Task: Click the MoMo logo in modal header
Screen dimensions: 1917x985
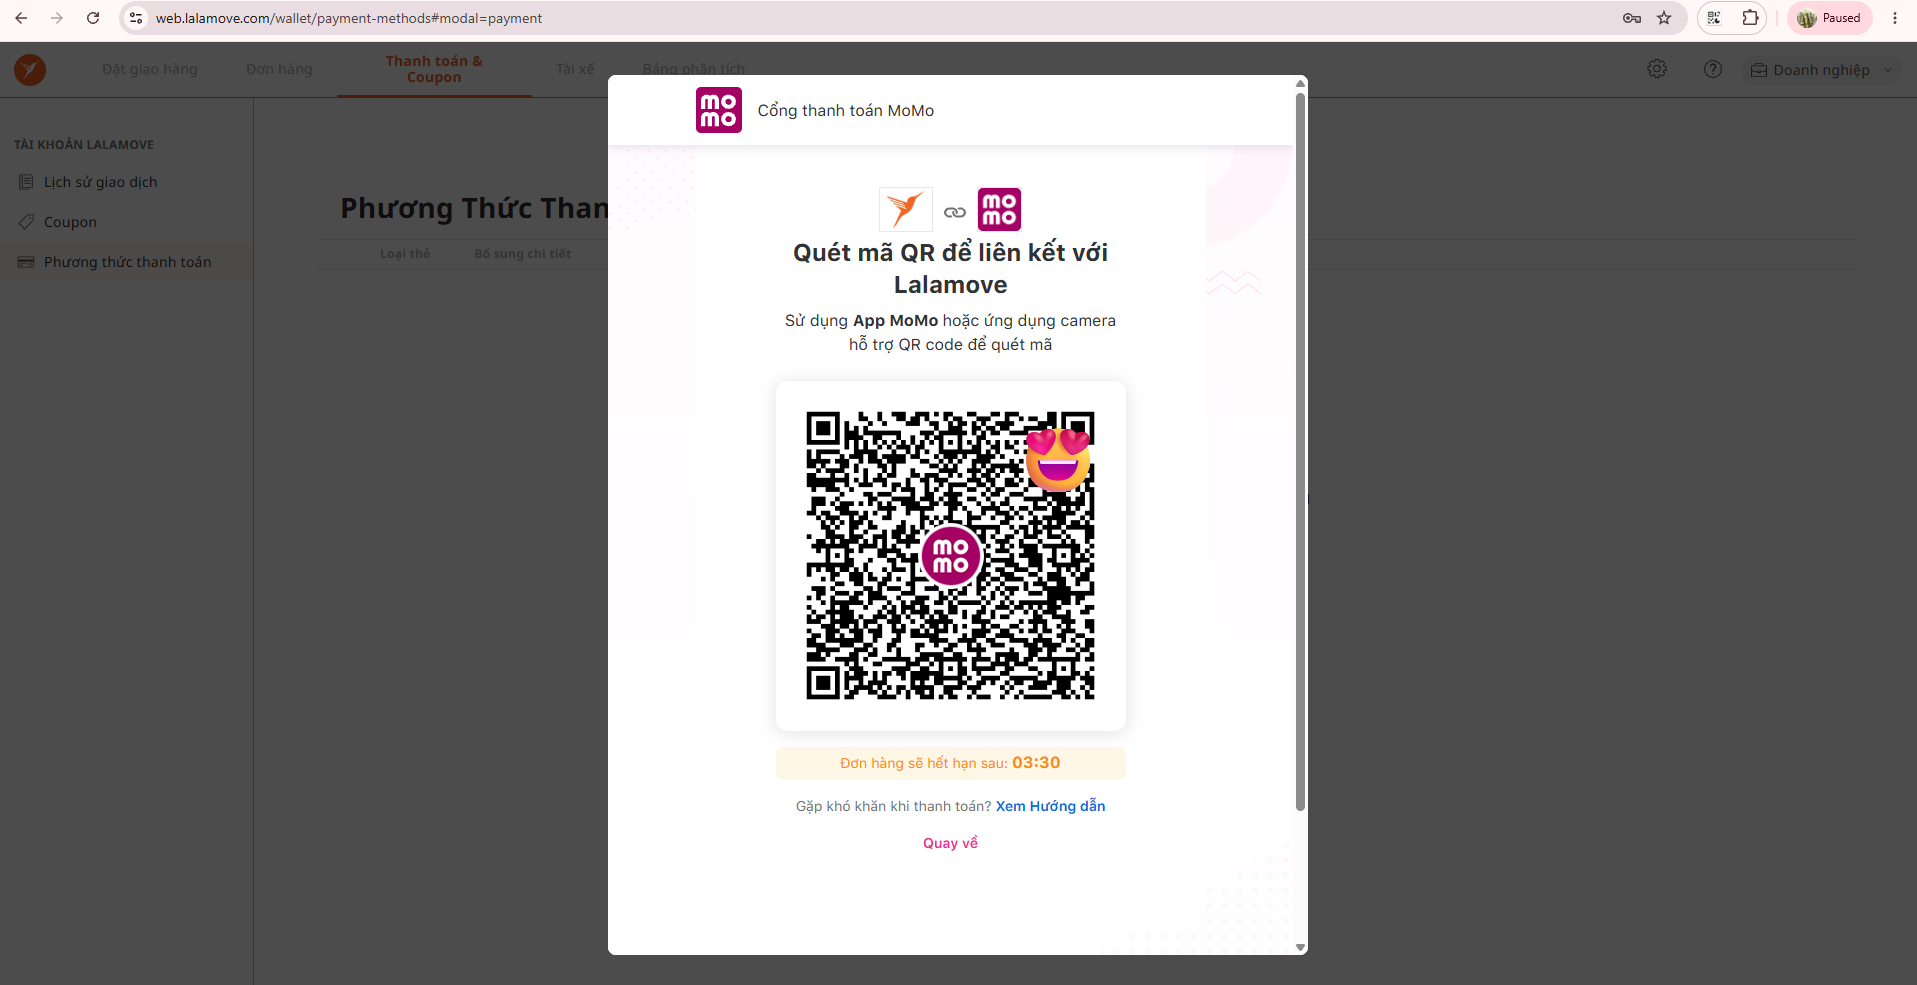Action: click(718, 110)
